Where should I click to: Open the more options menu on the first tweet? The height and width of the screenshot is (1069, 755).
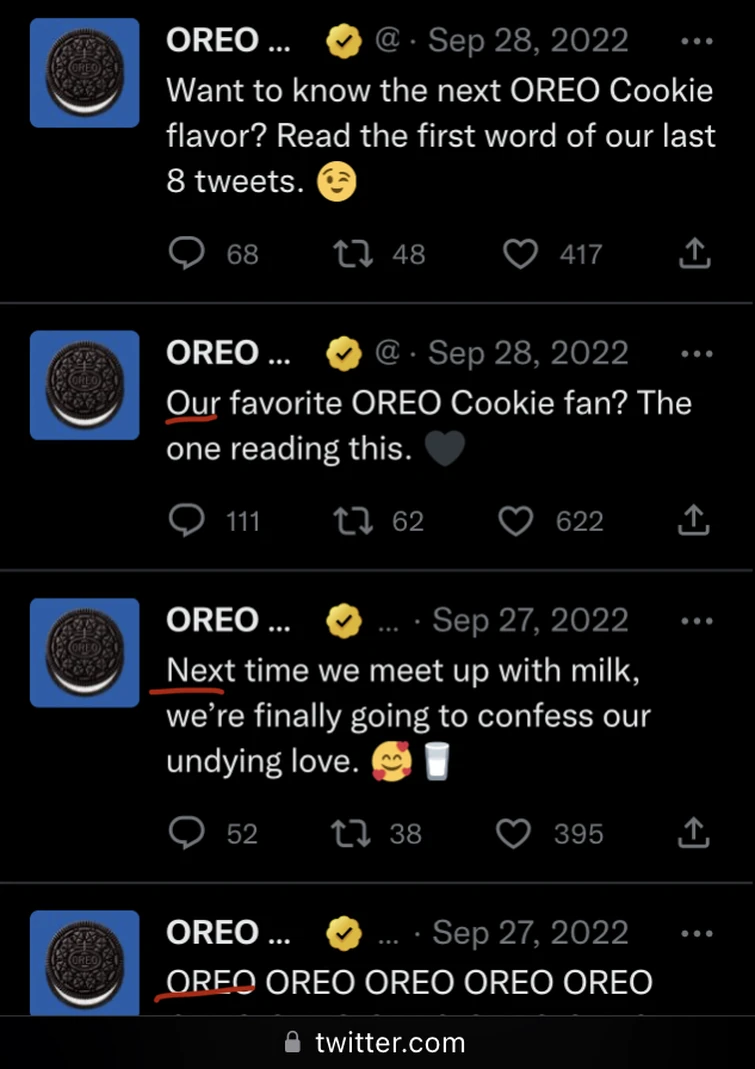pos(696,41)
